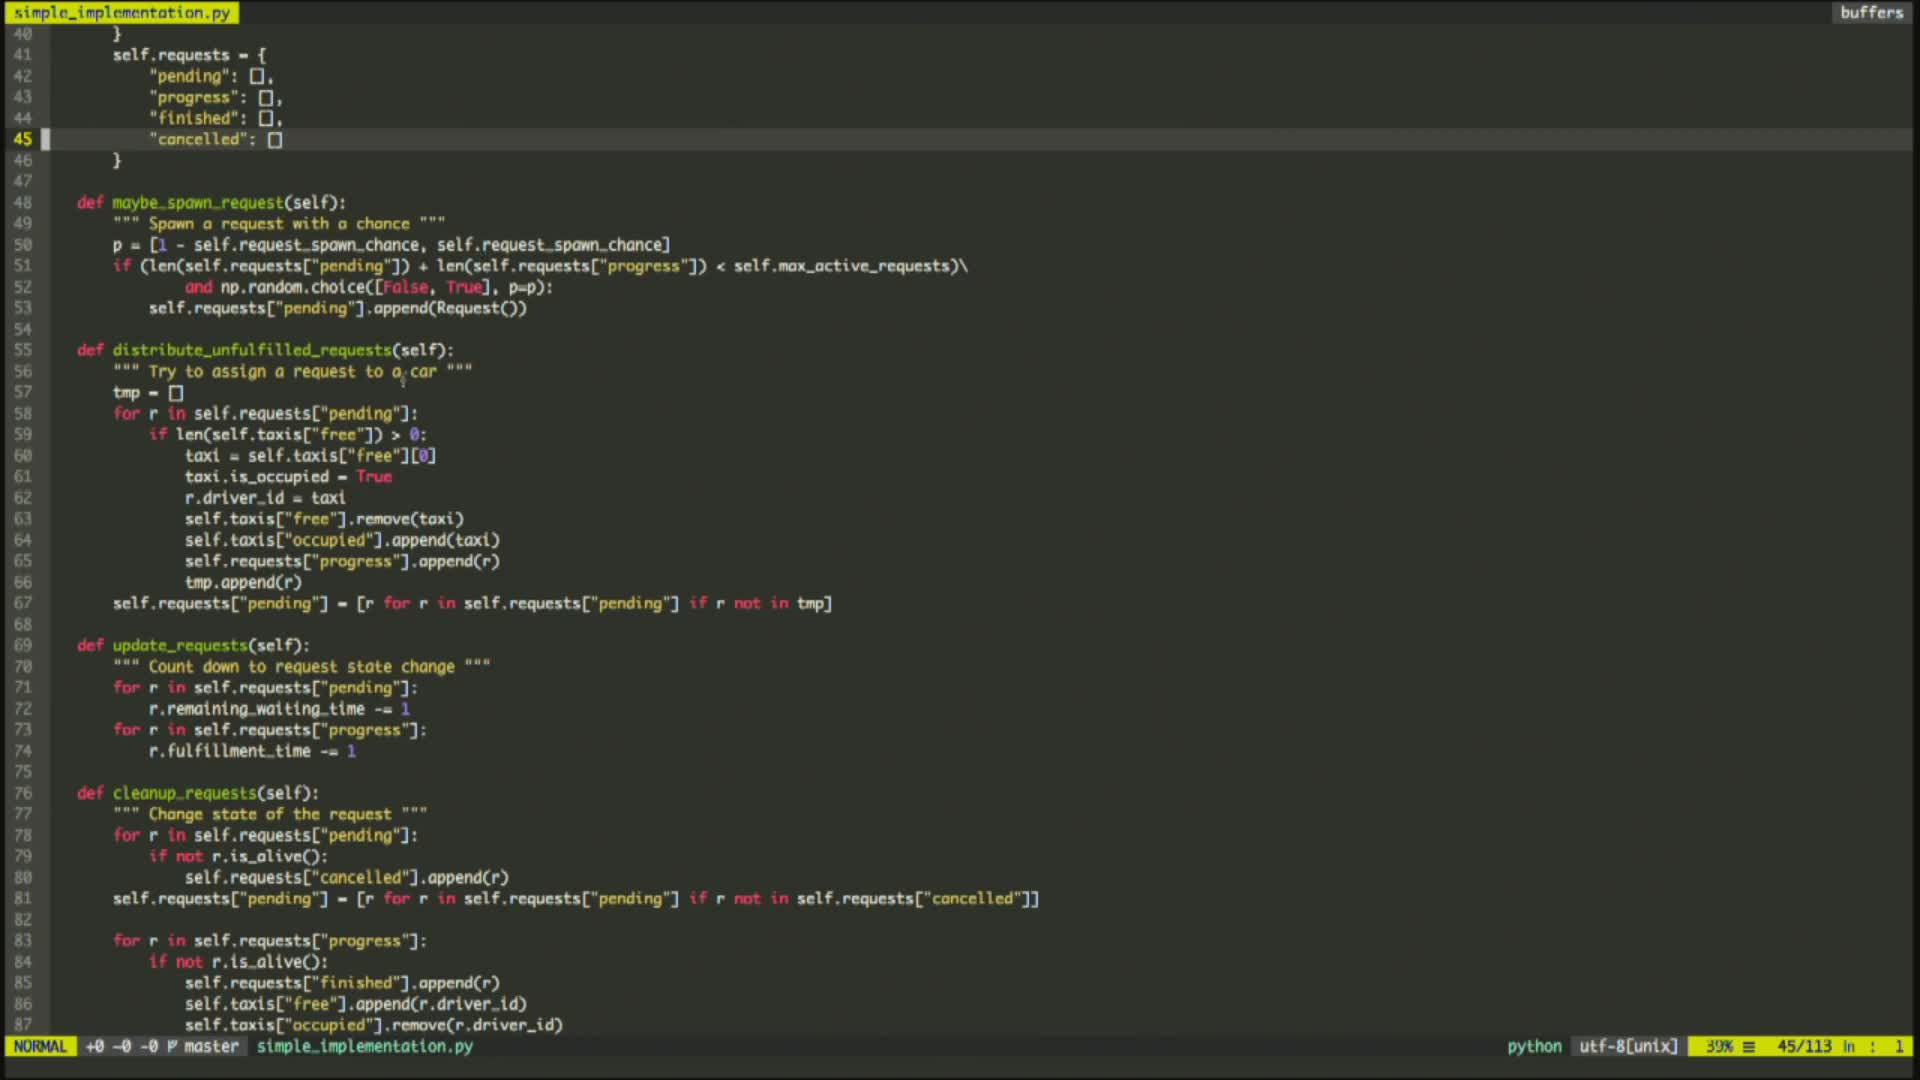The width and height of the screenshot is (1920, 1080).
Task: Click the "progress" key on line 43
Action: [x=194, y=97]
